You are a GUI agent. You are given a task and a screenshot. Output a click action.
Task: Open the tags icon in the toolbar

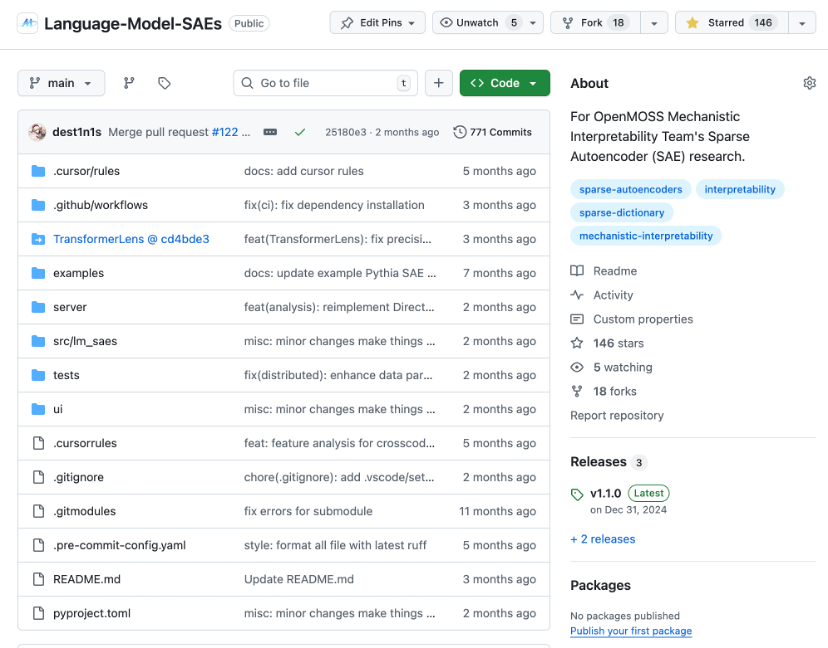coord(165,83)
